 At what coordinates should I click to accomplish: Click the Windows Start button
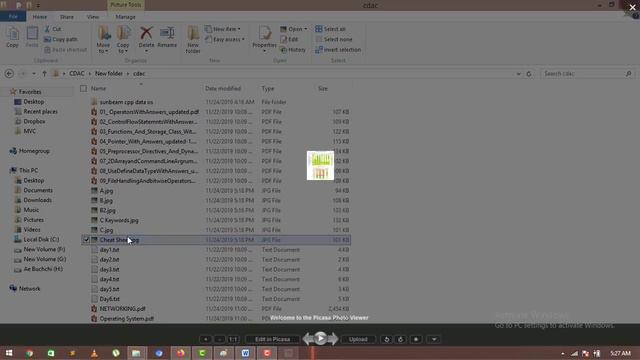pyautogui.click(x=9, y=353)
